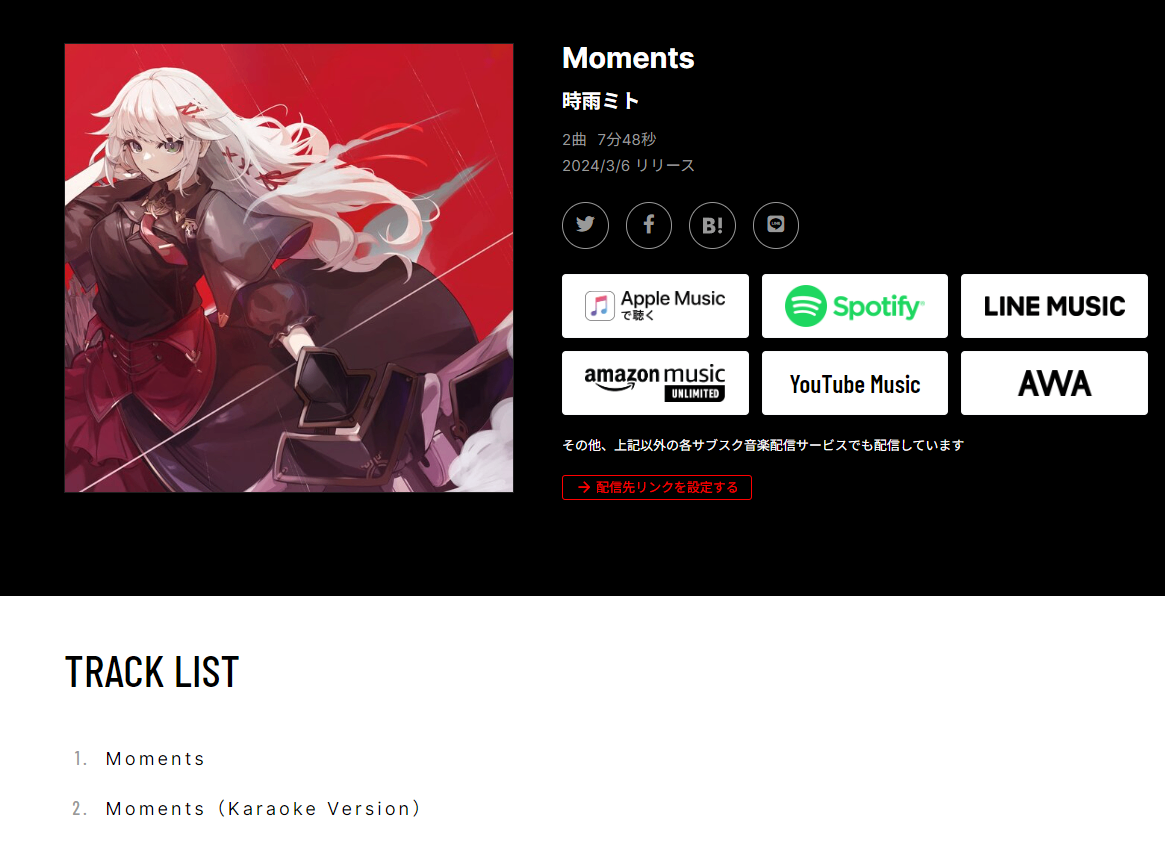Click the Hatena Bookmark B! icon

tap(713, 225)
